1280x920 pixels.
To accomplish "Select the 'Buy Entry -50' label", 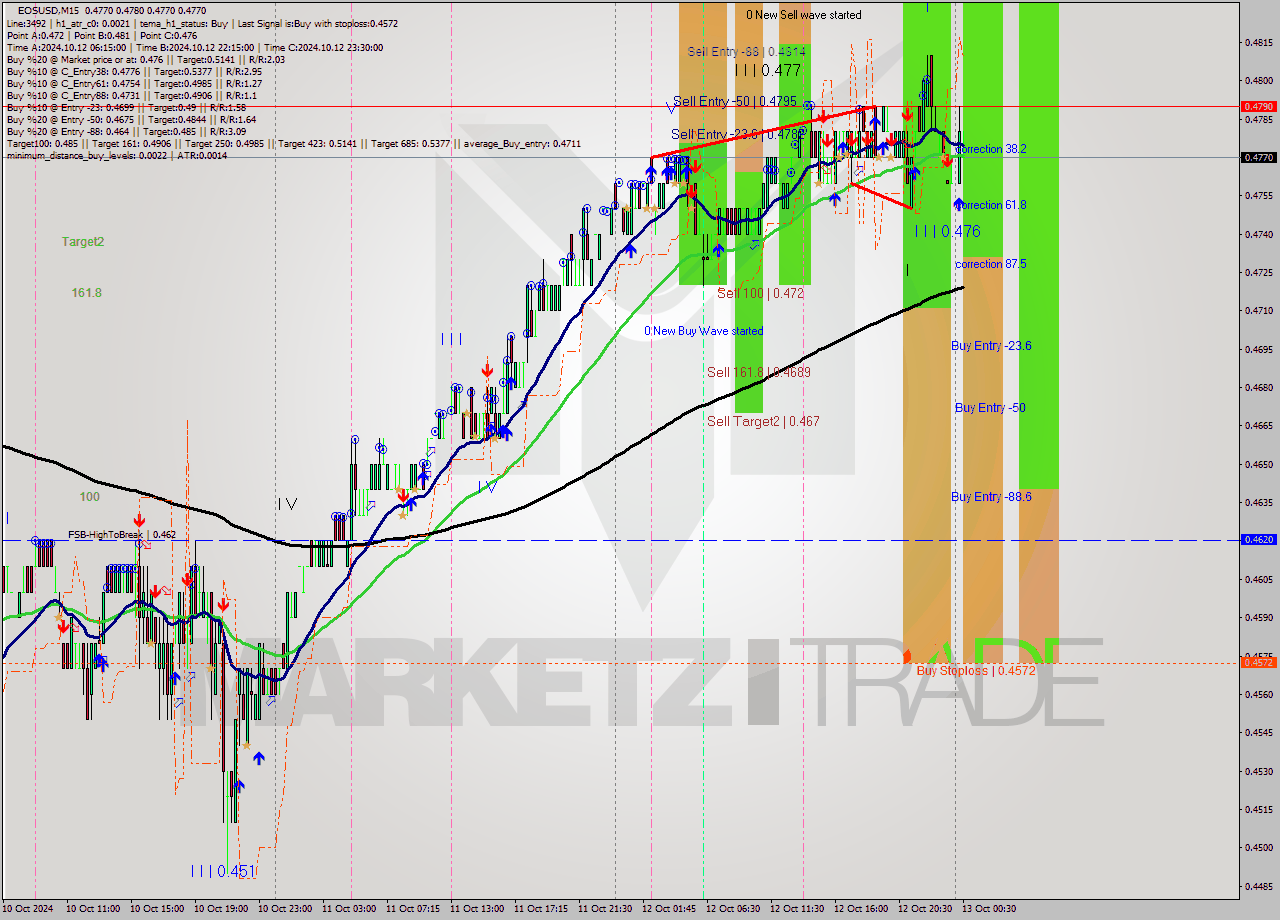I will tap(990, 408).
